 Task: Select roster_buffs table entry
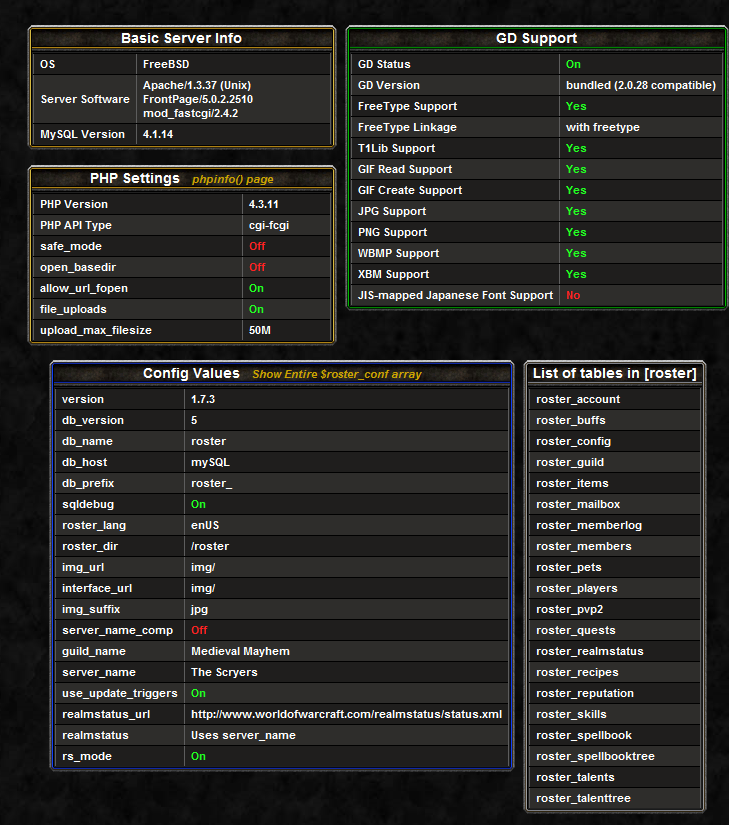[x=571, y=420]
